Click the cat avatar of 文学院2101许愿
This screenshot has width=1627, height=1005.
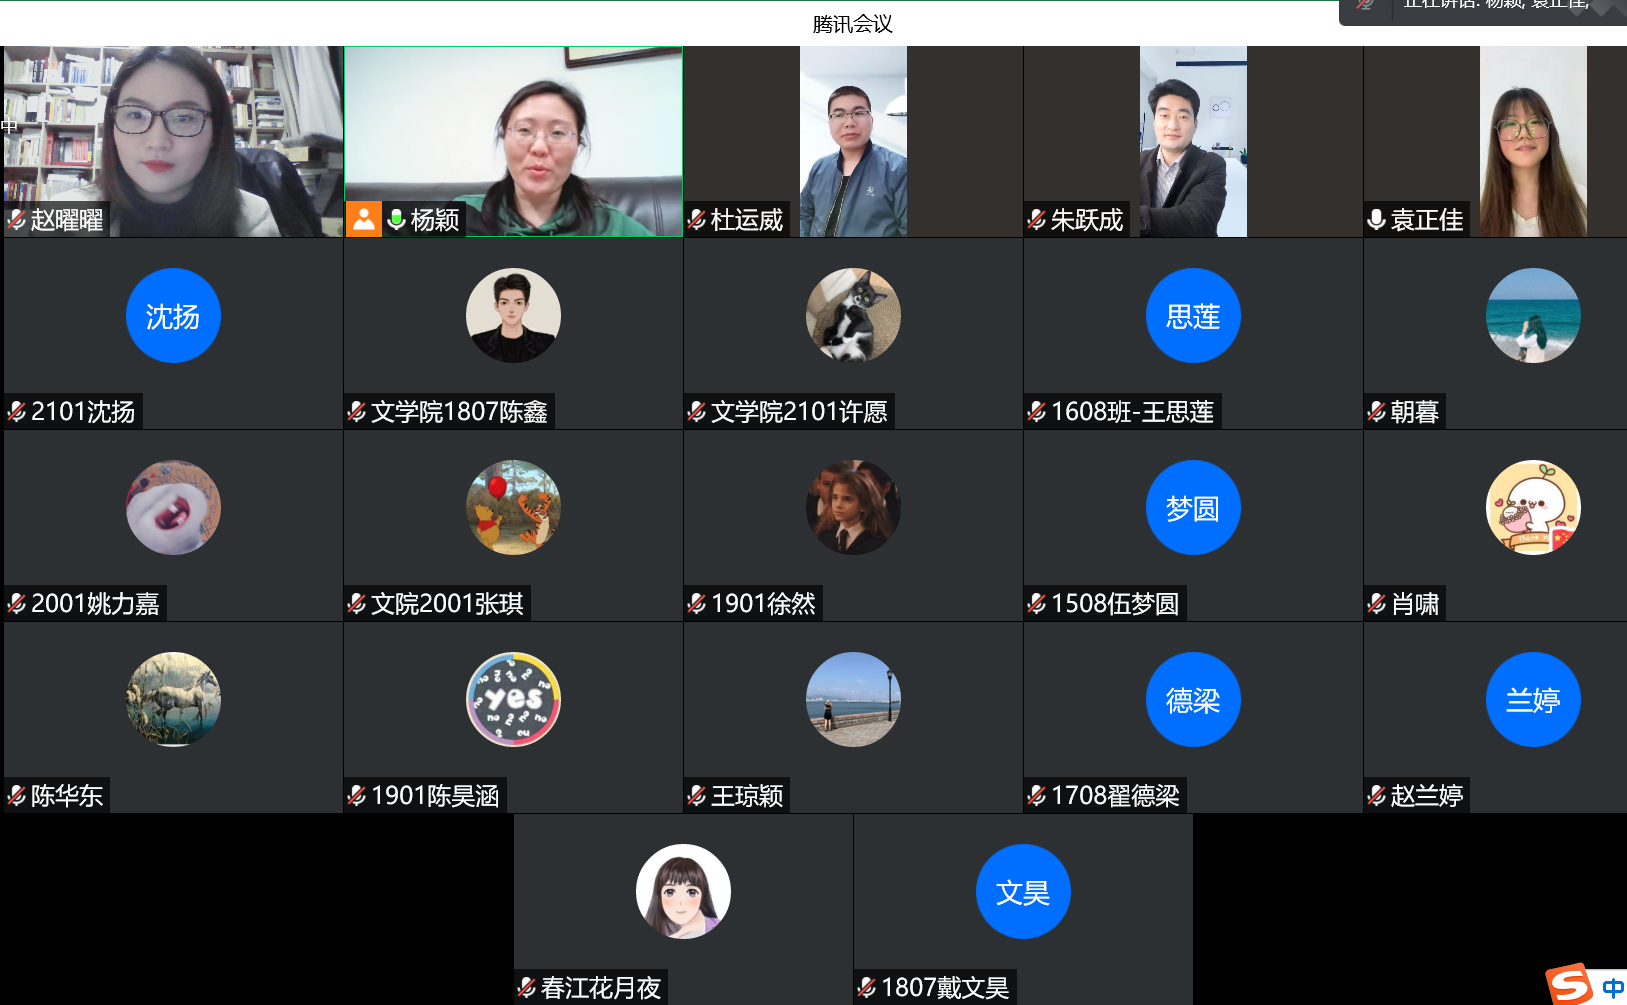[853, 316]
